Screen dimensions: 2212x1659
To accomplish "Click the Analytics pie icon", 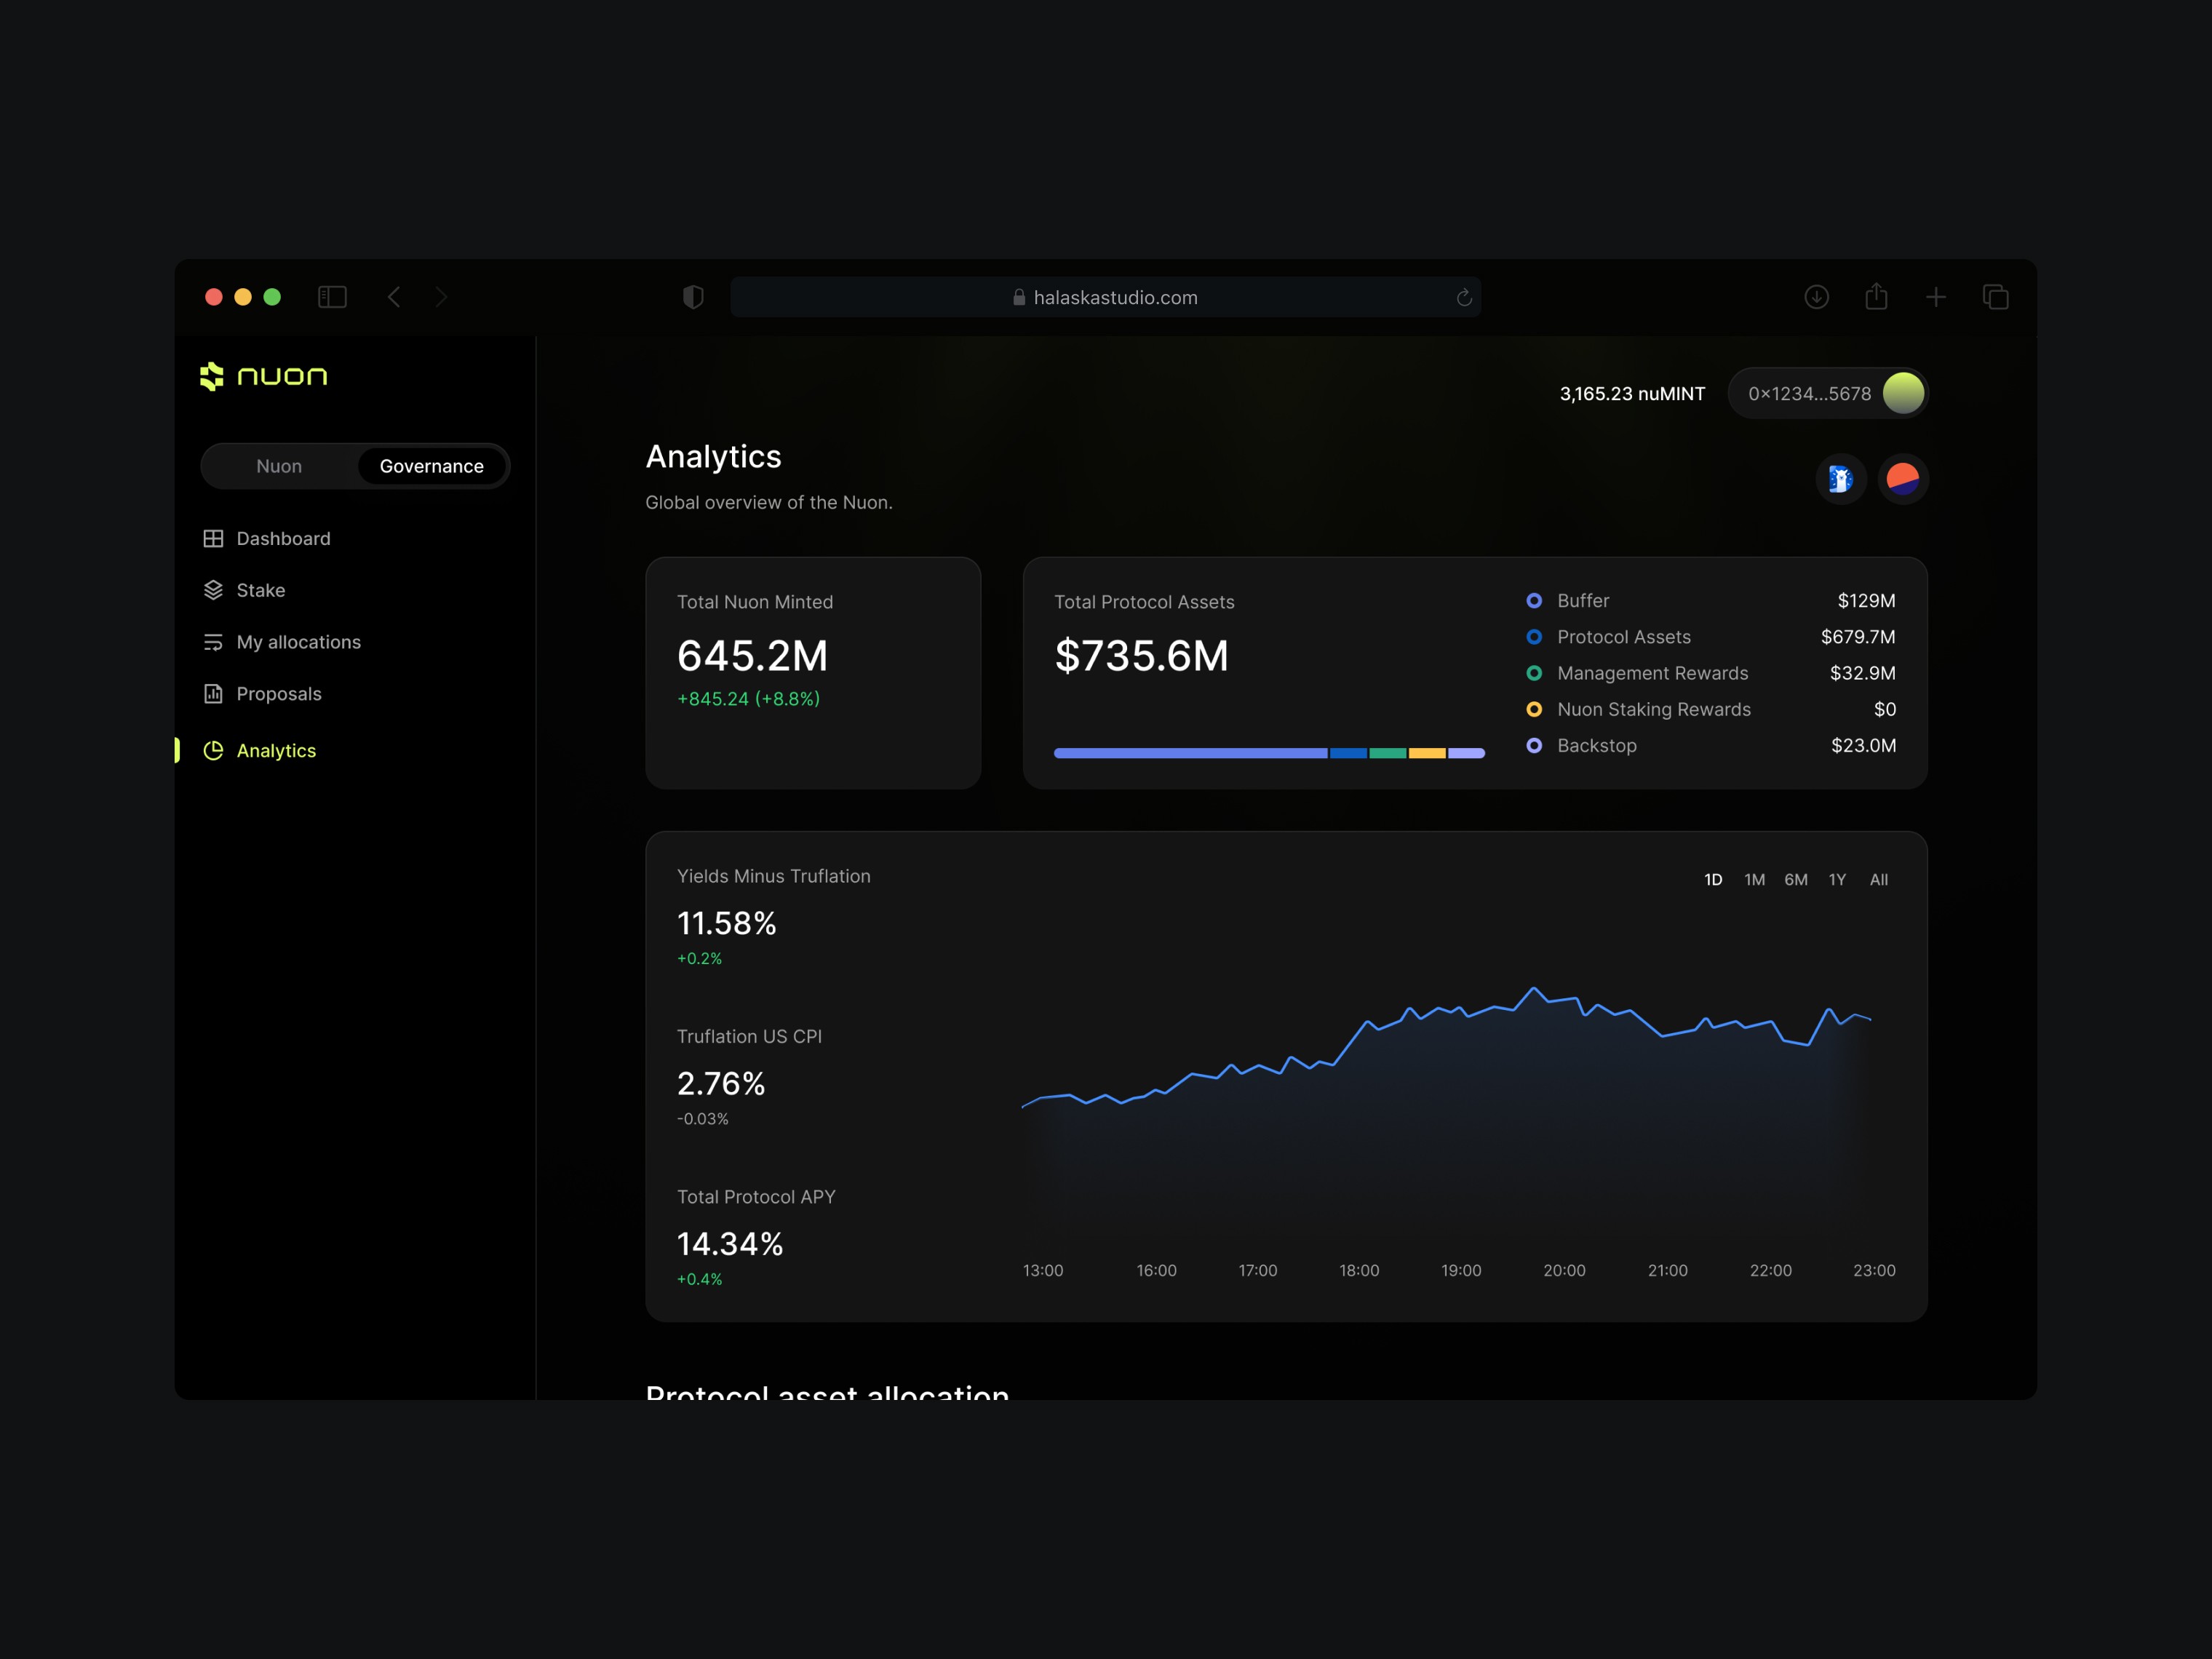I will (213, 751).
